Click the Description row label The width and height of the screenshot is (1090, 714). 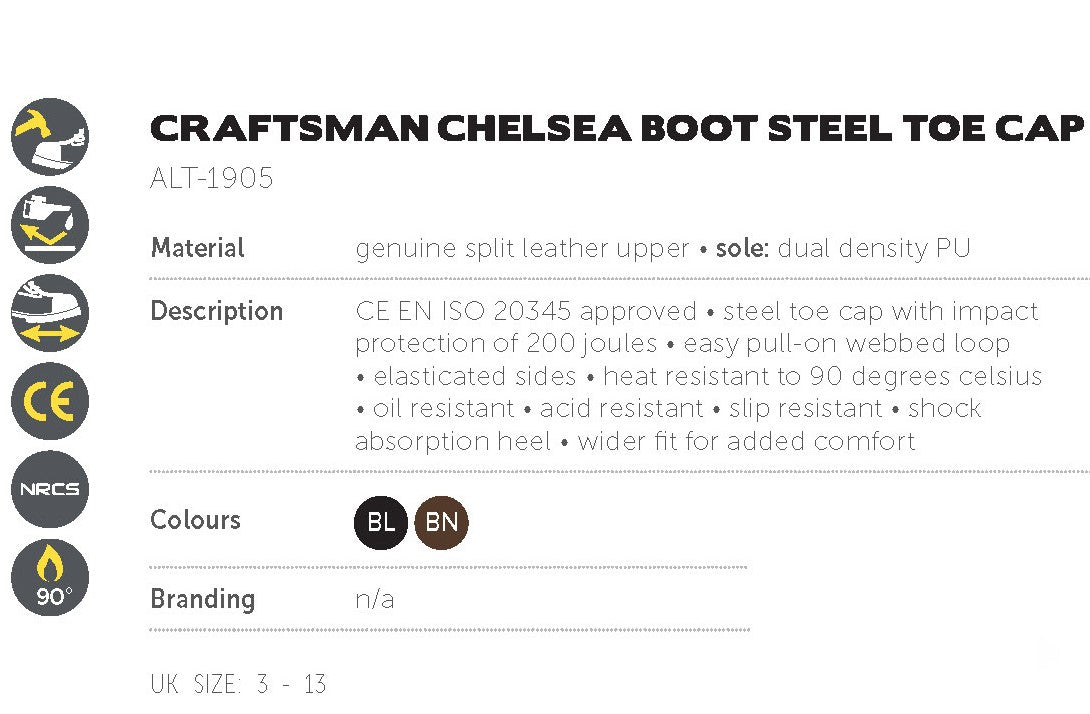tap(216, 311)
